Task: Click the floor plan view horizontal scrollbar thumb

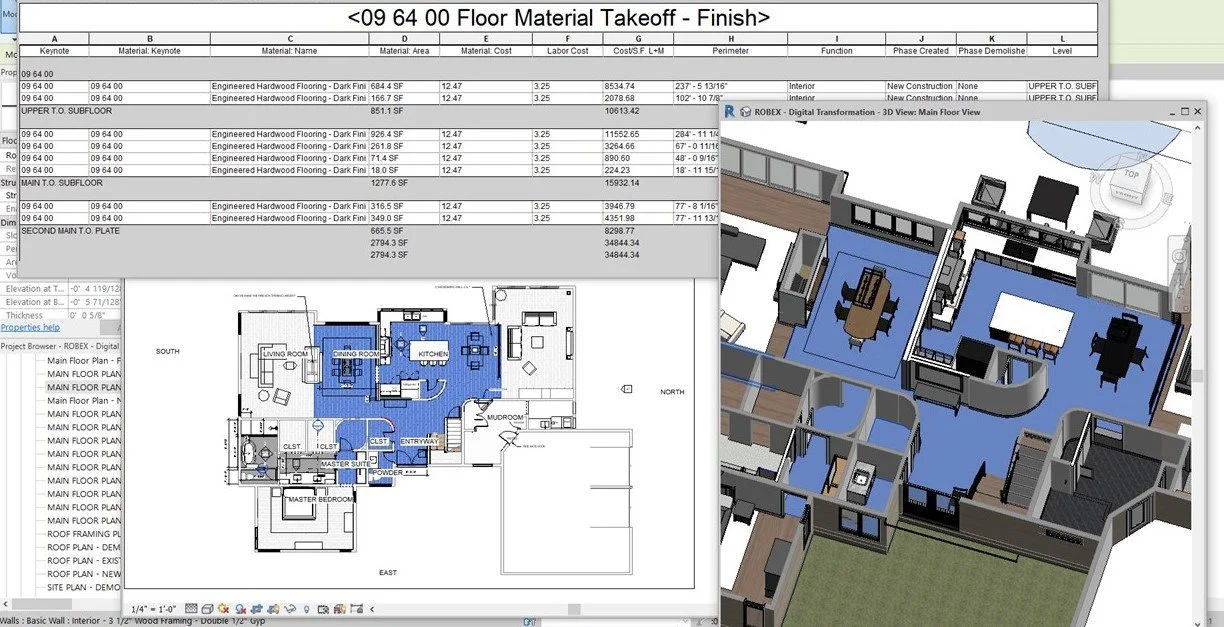Action: pyautogui.click(x=573, y=609)
